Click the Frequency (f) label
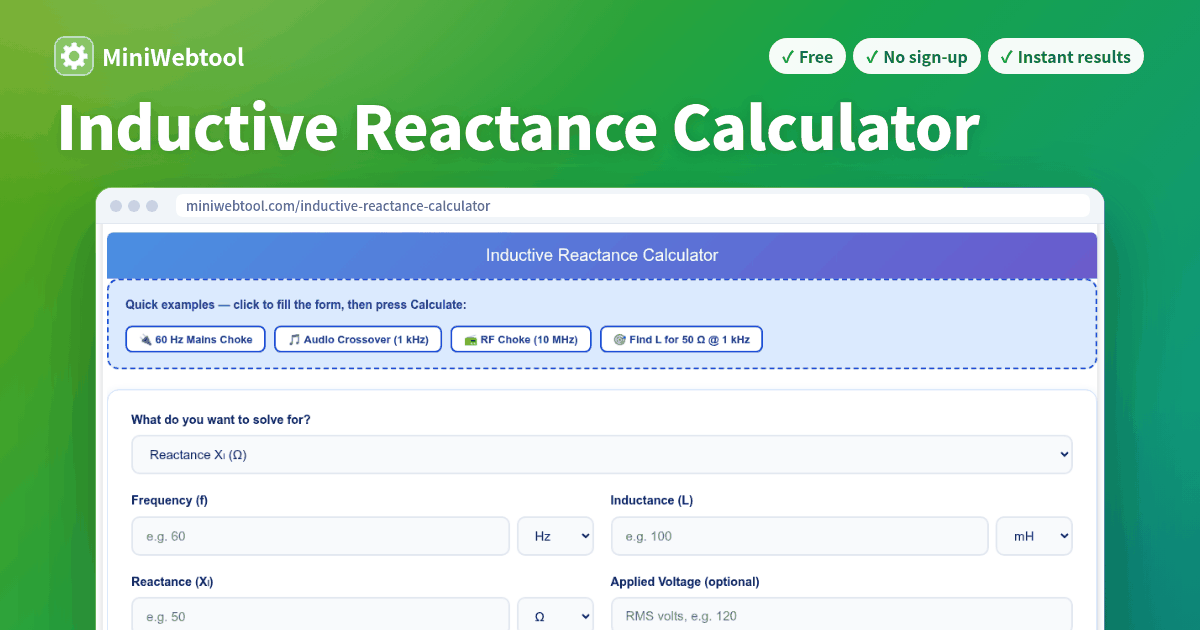 click(169, 500)
